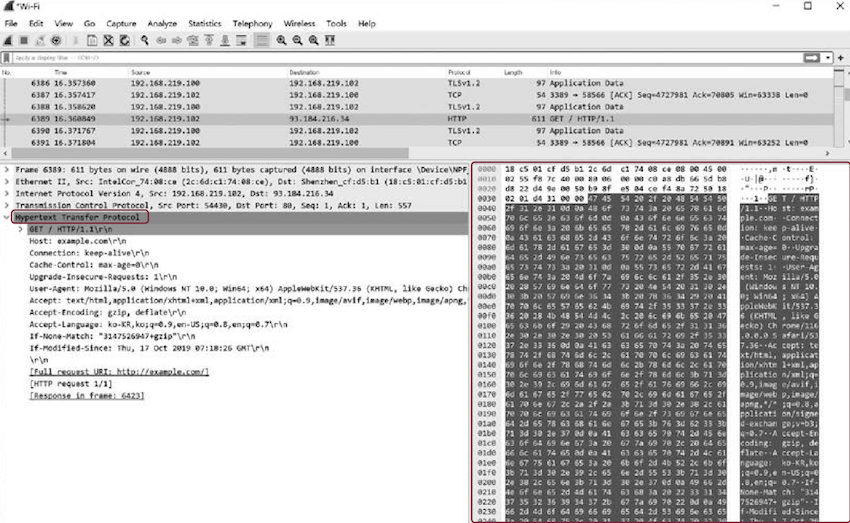Select the Accept-Language header line
Screen dimensions: 850x523
(x=158, y=325)
